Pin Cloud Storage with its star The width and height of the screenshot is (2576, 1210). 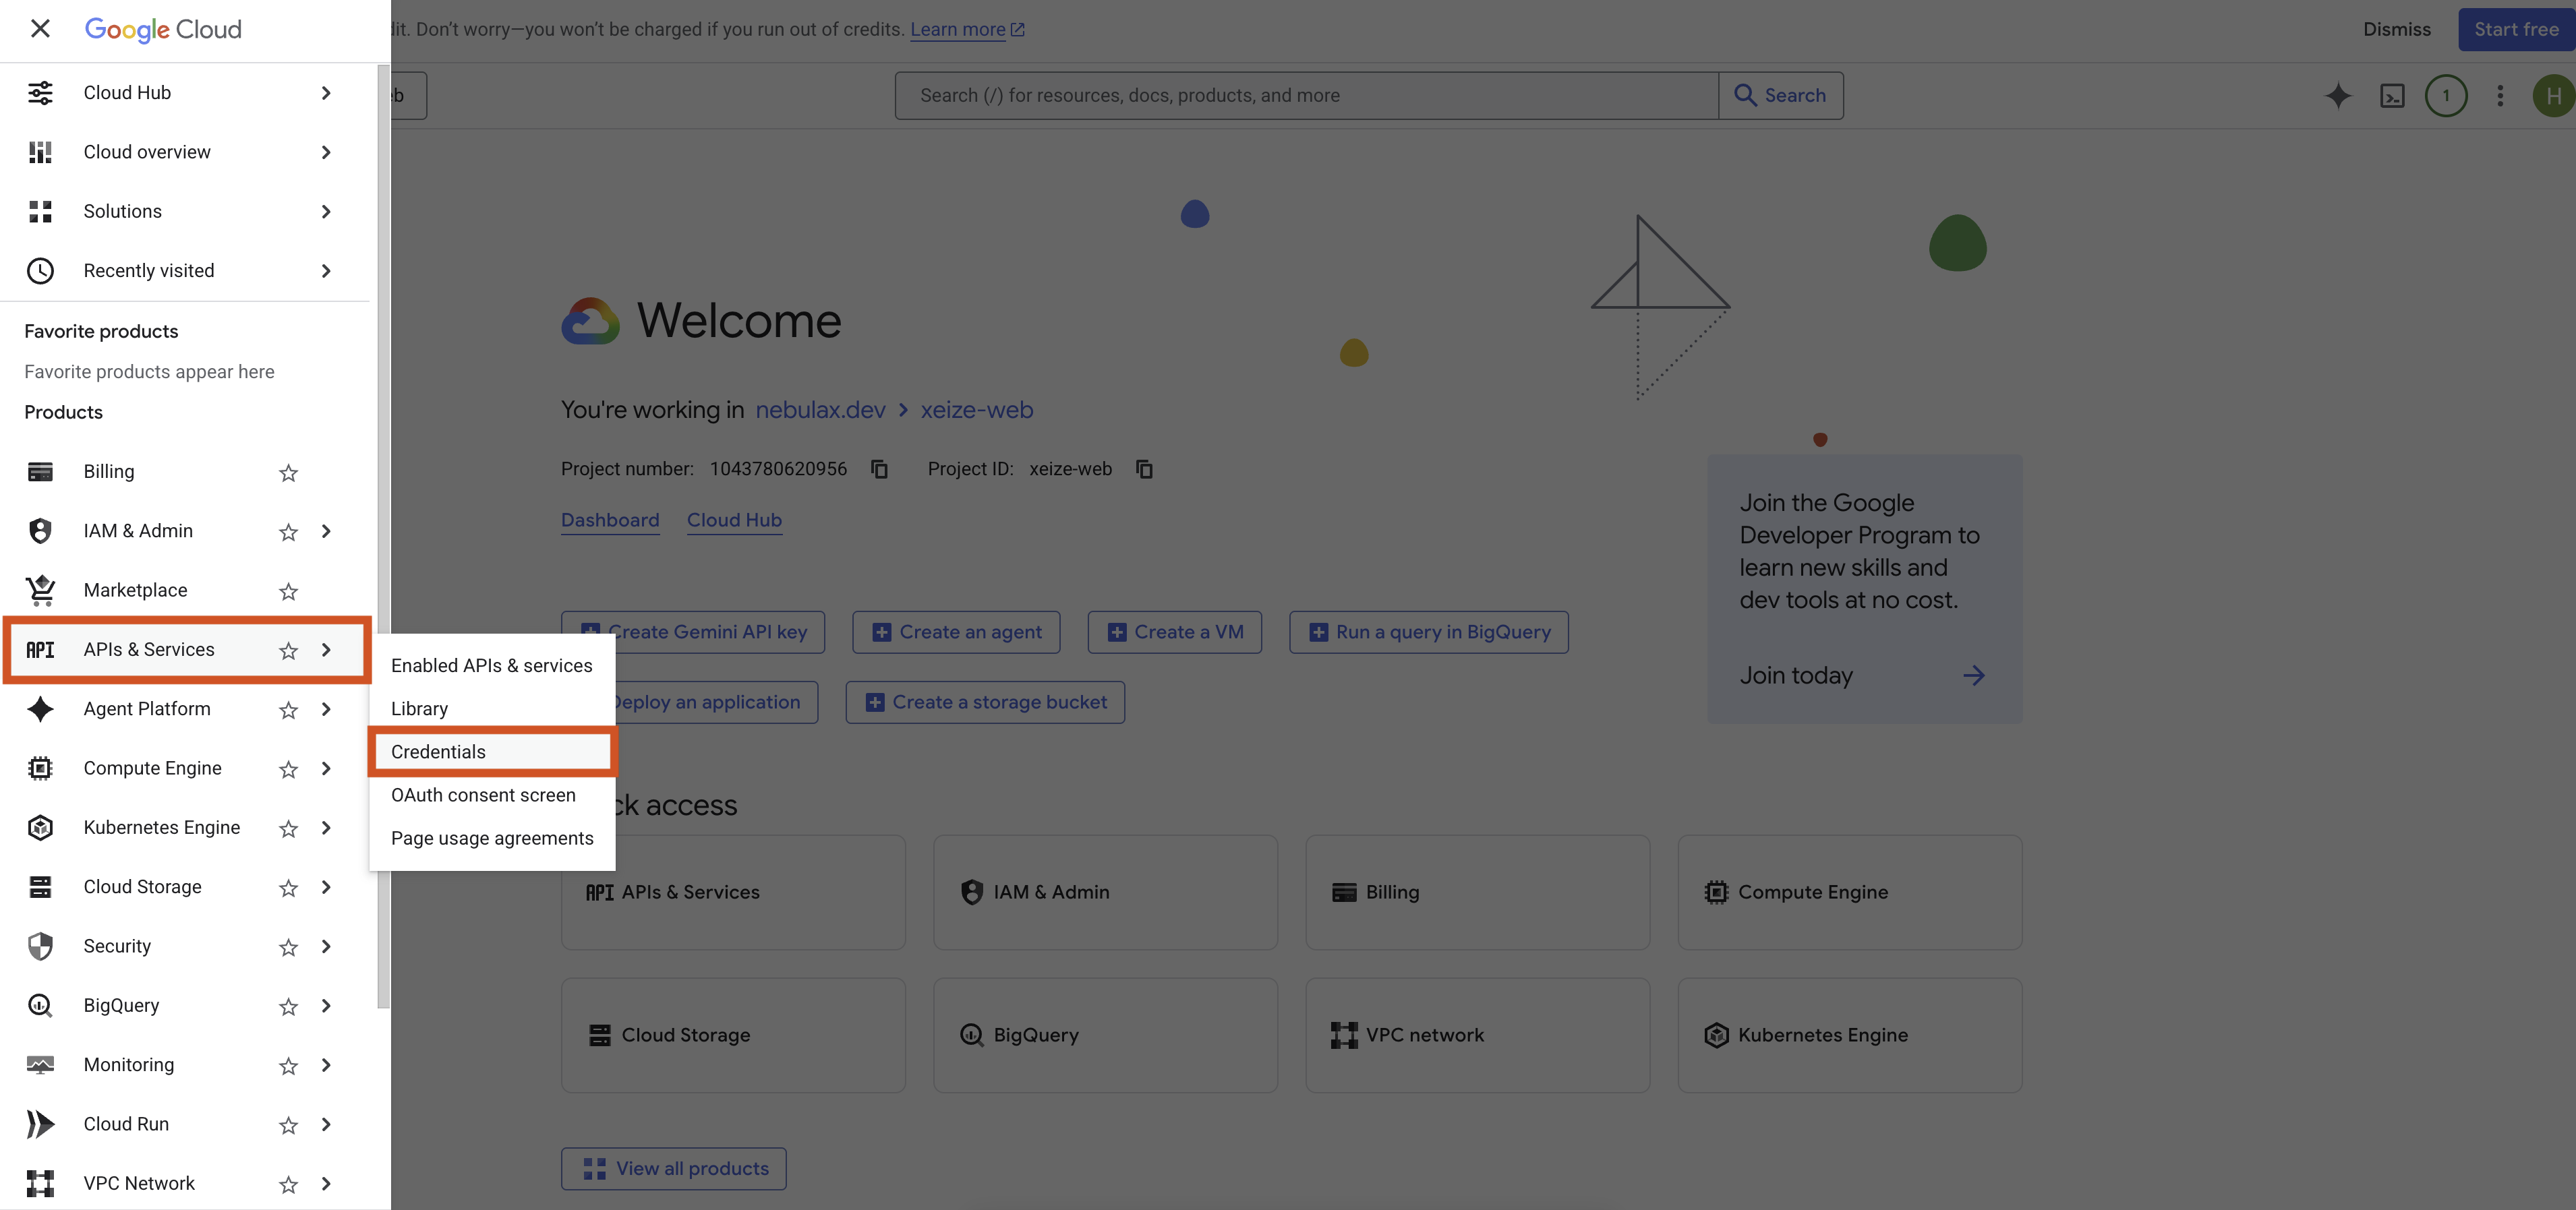click(x=288, y=888)
